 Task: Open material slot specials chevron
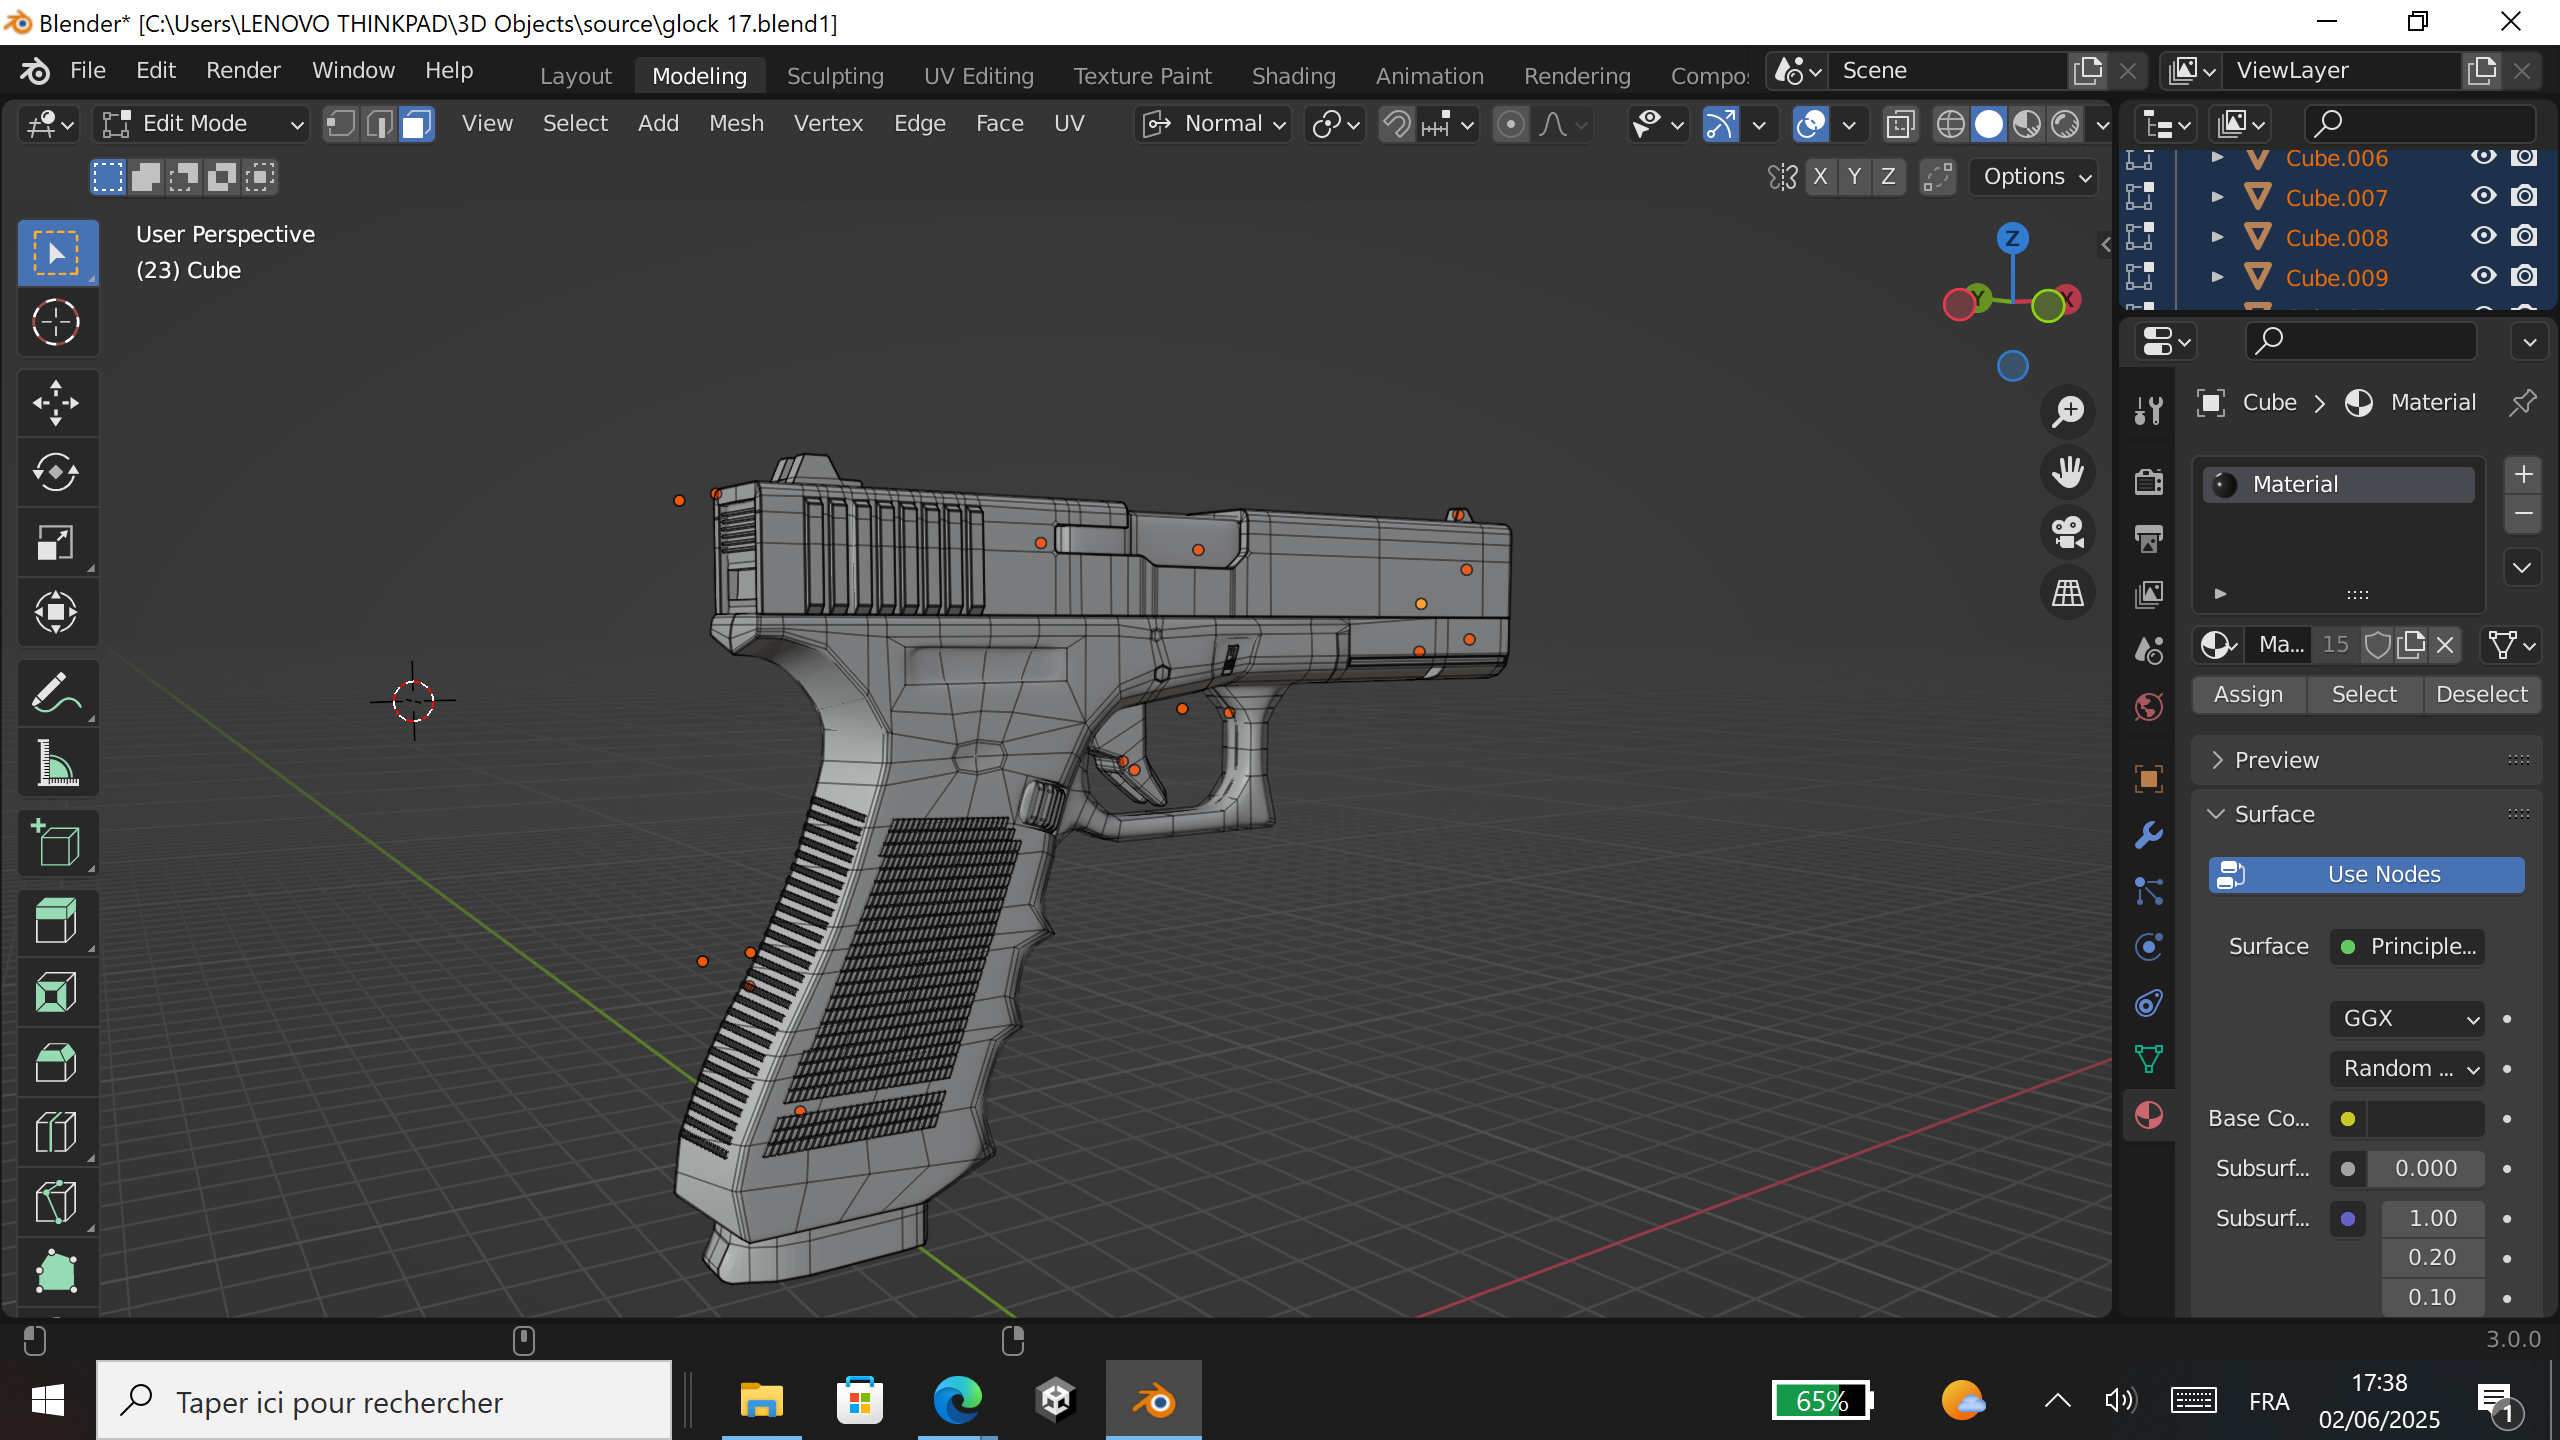point(2522,568)
